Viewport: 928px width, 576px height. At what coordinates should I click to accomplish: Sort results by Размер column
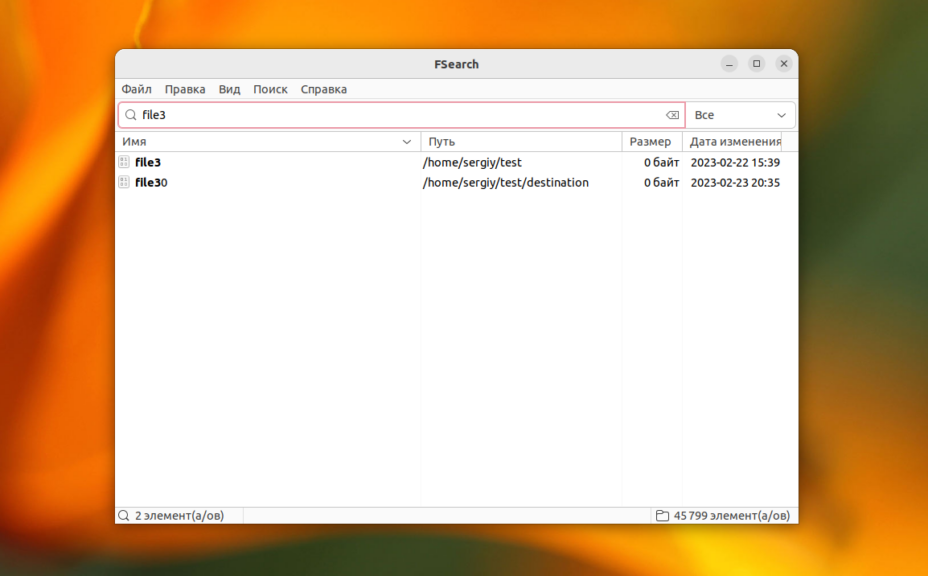[x=651, y=142]
